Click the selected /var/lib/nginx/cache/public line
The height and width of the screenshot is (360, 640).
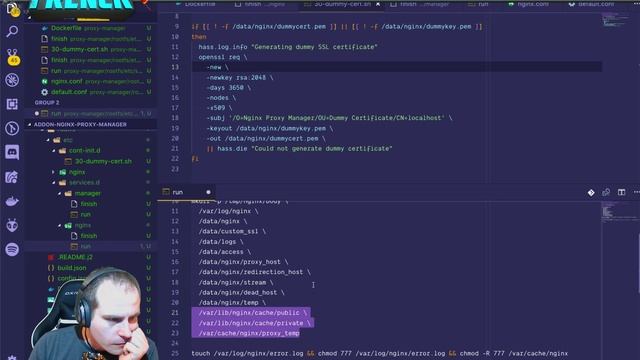253,313
